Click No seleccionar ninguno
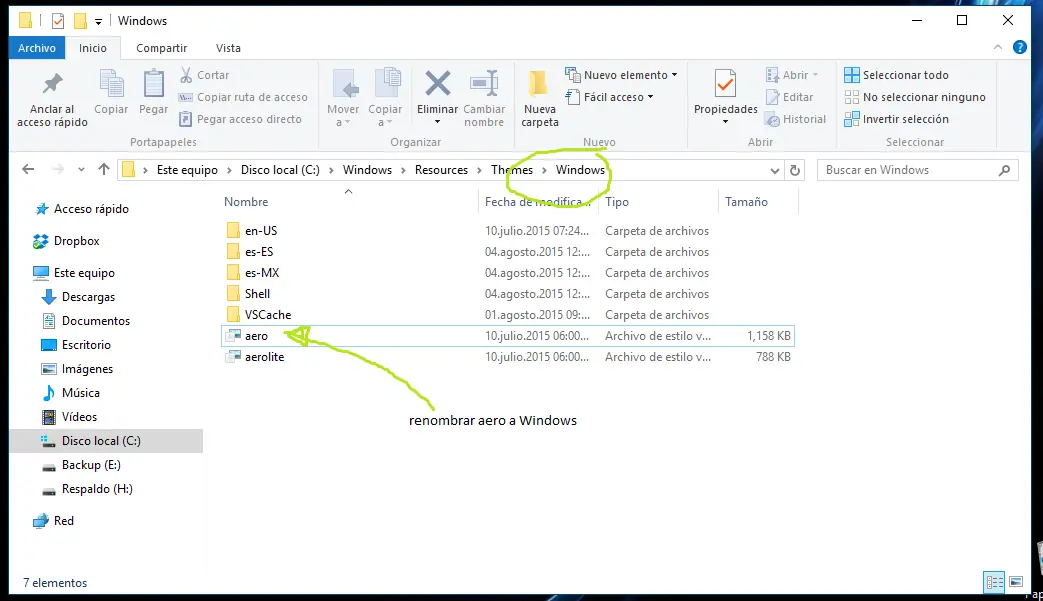The image size is (1043, 601). click(x=915, y=97)
